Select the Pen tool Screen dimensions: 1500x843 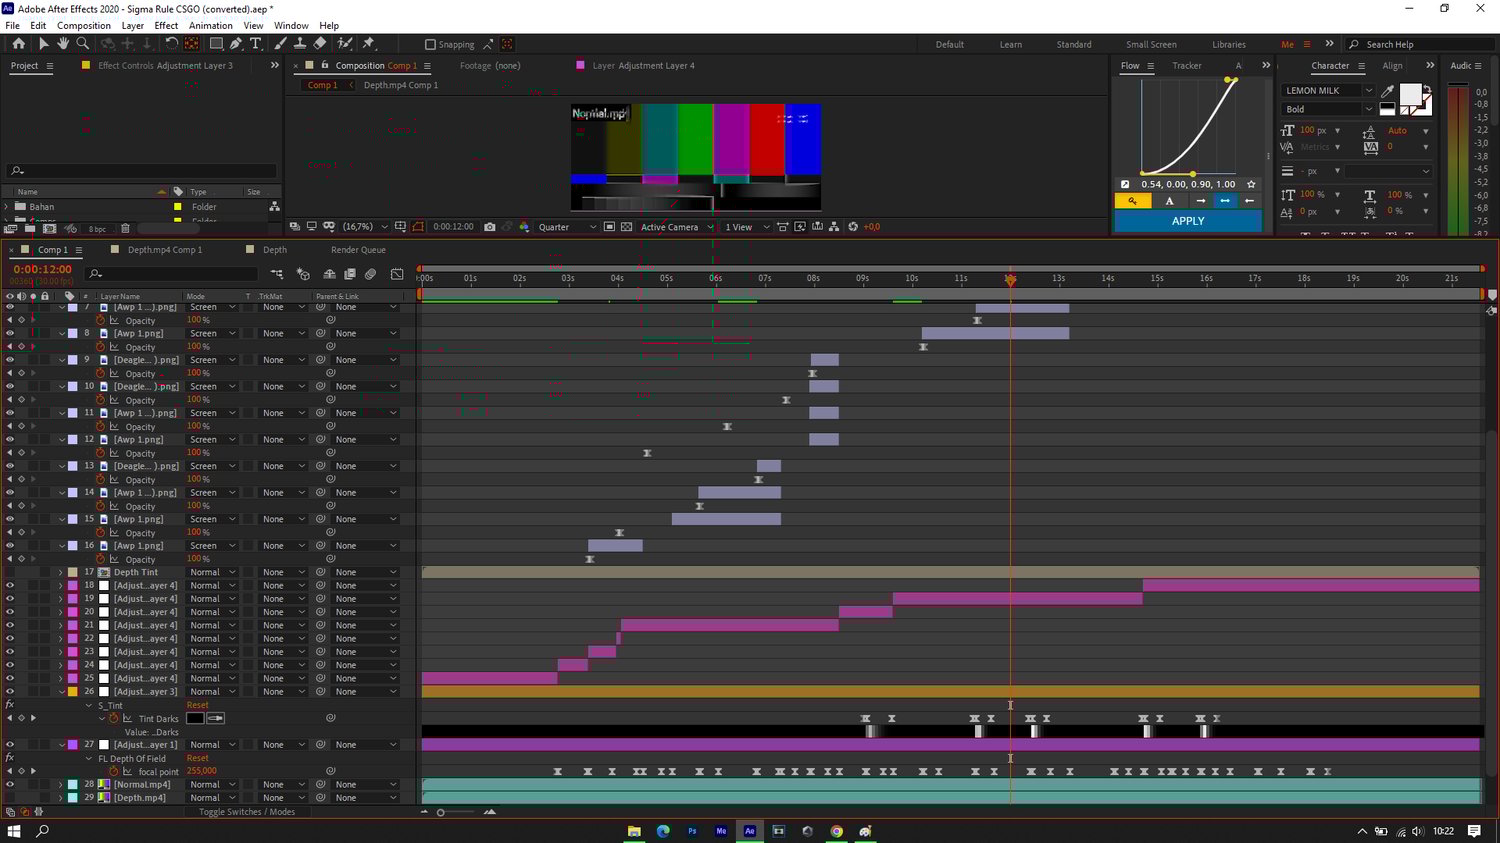coord(235,44)
